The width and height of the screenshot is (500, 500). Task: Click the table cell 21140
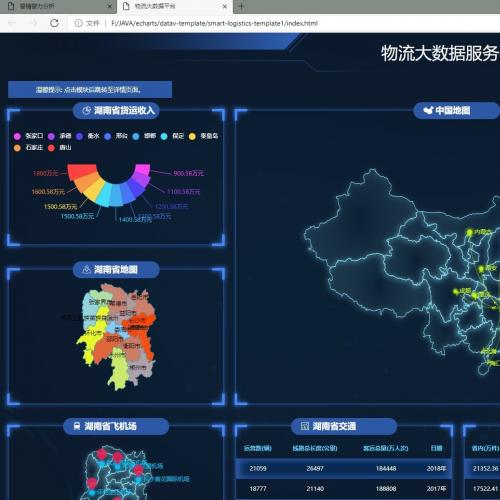[x=315, y=488]
